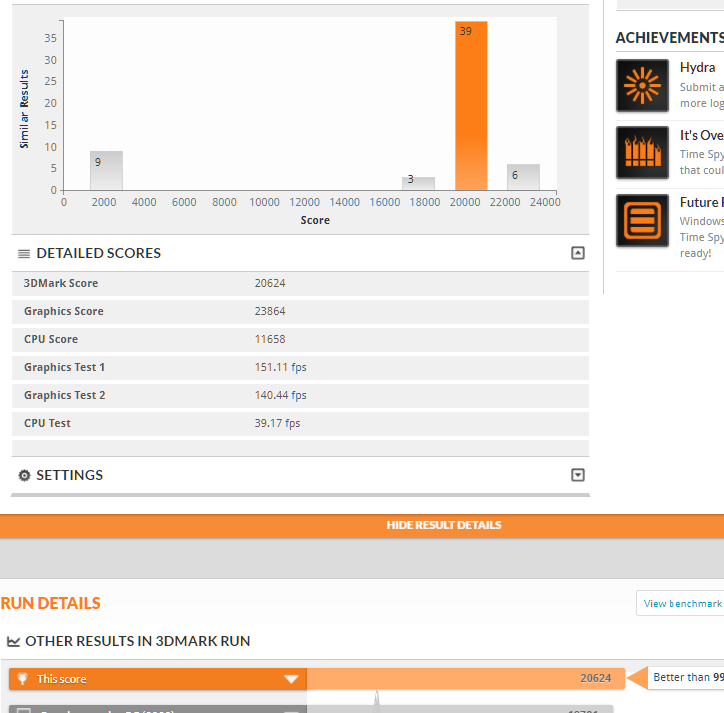Click the Run Details heading
724x713 pixels.
[x=51, y=604]
